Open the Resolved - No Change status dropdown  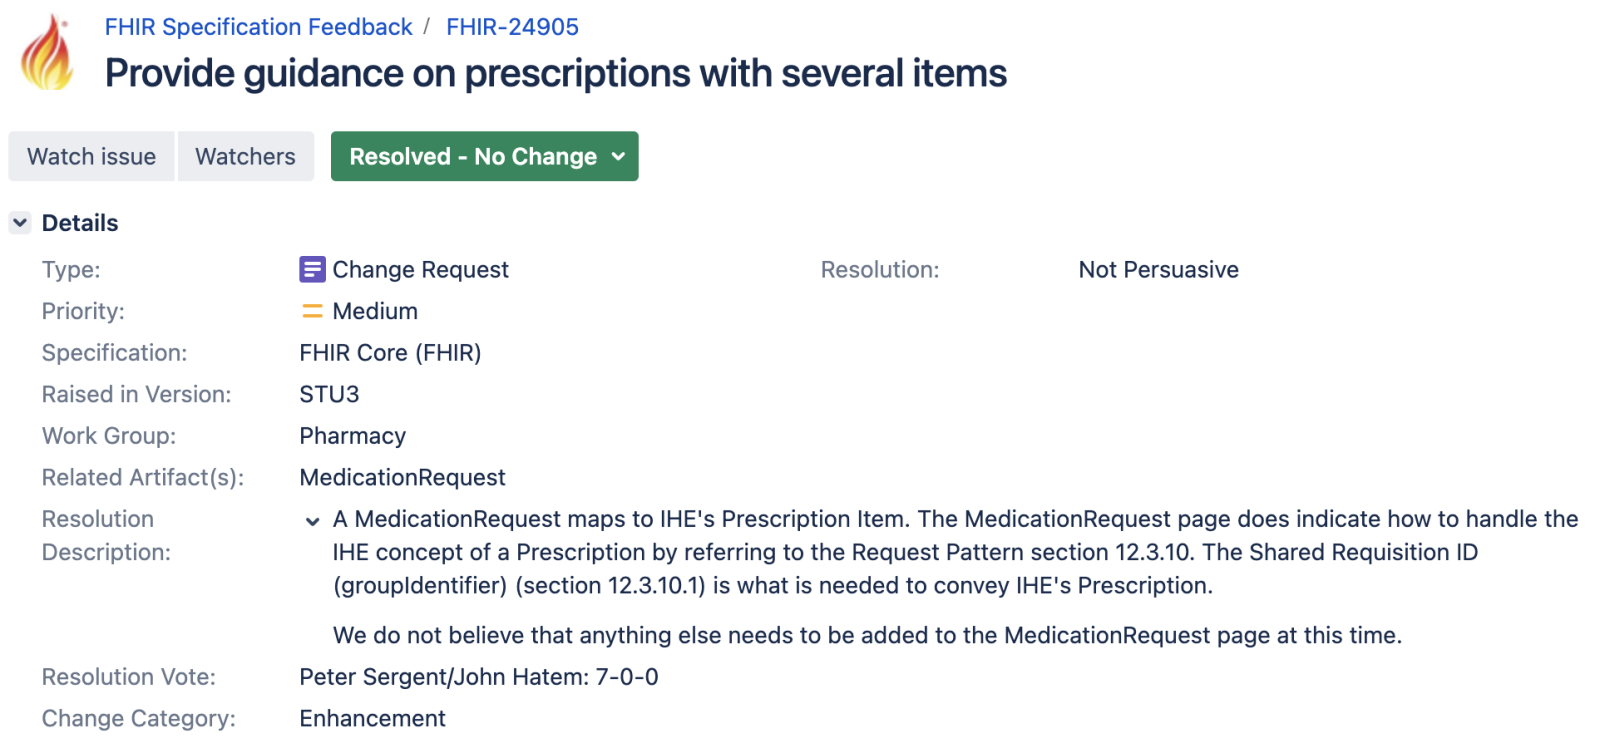point(484,156)
